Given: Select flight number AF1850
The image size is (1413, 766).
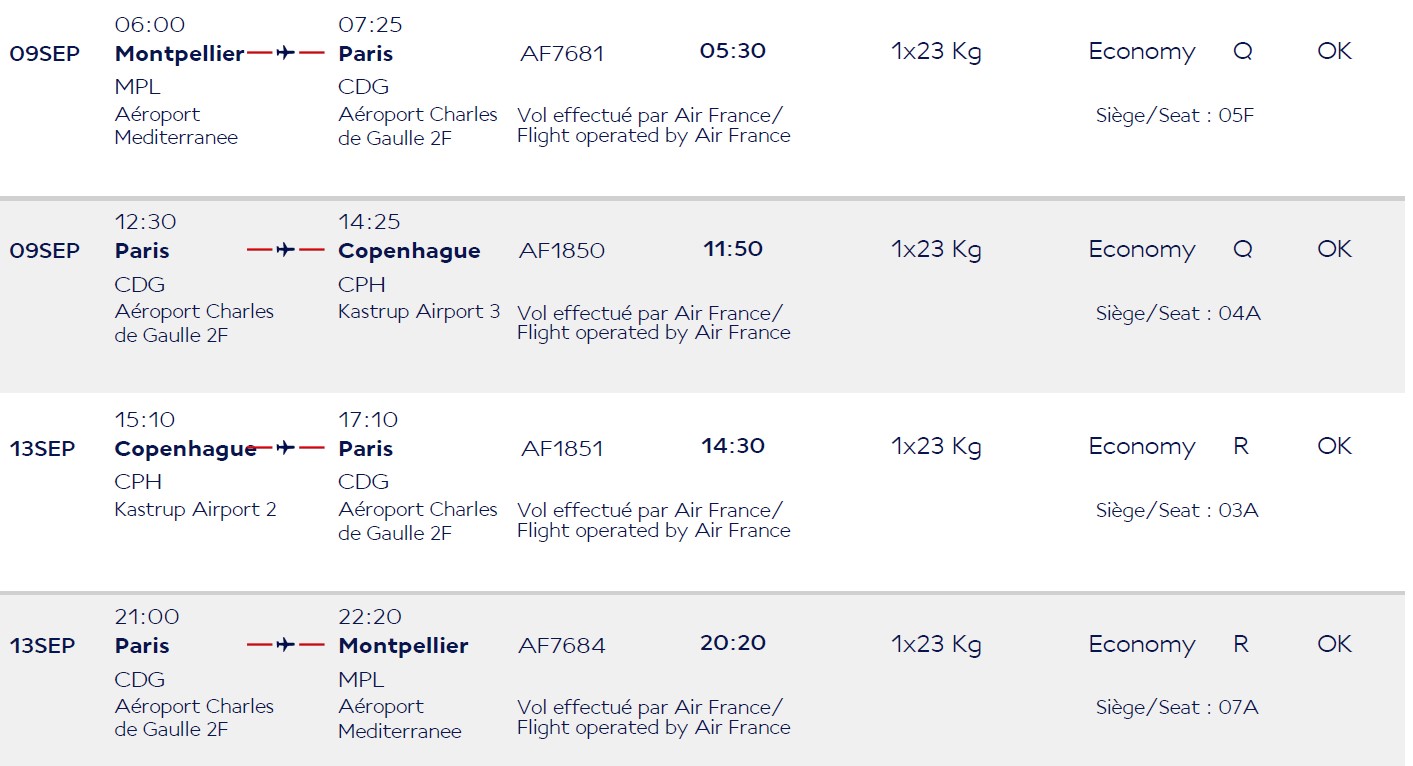Looking at the screenshot, I should [562, 251].
